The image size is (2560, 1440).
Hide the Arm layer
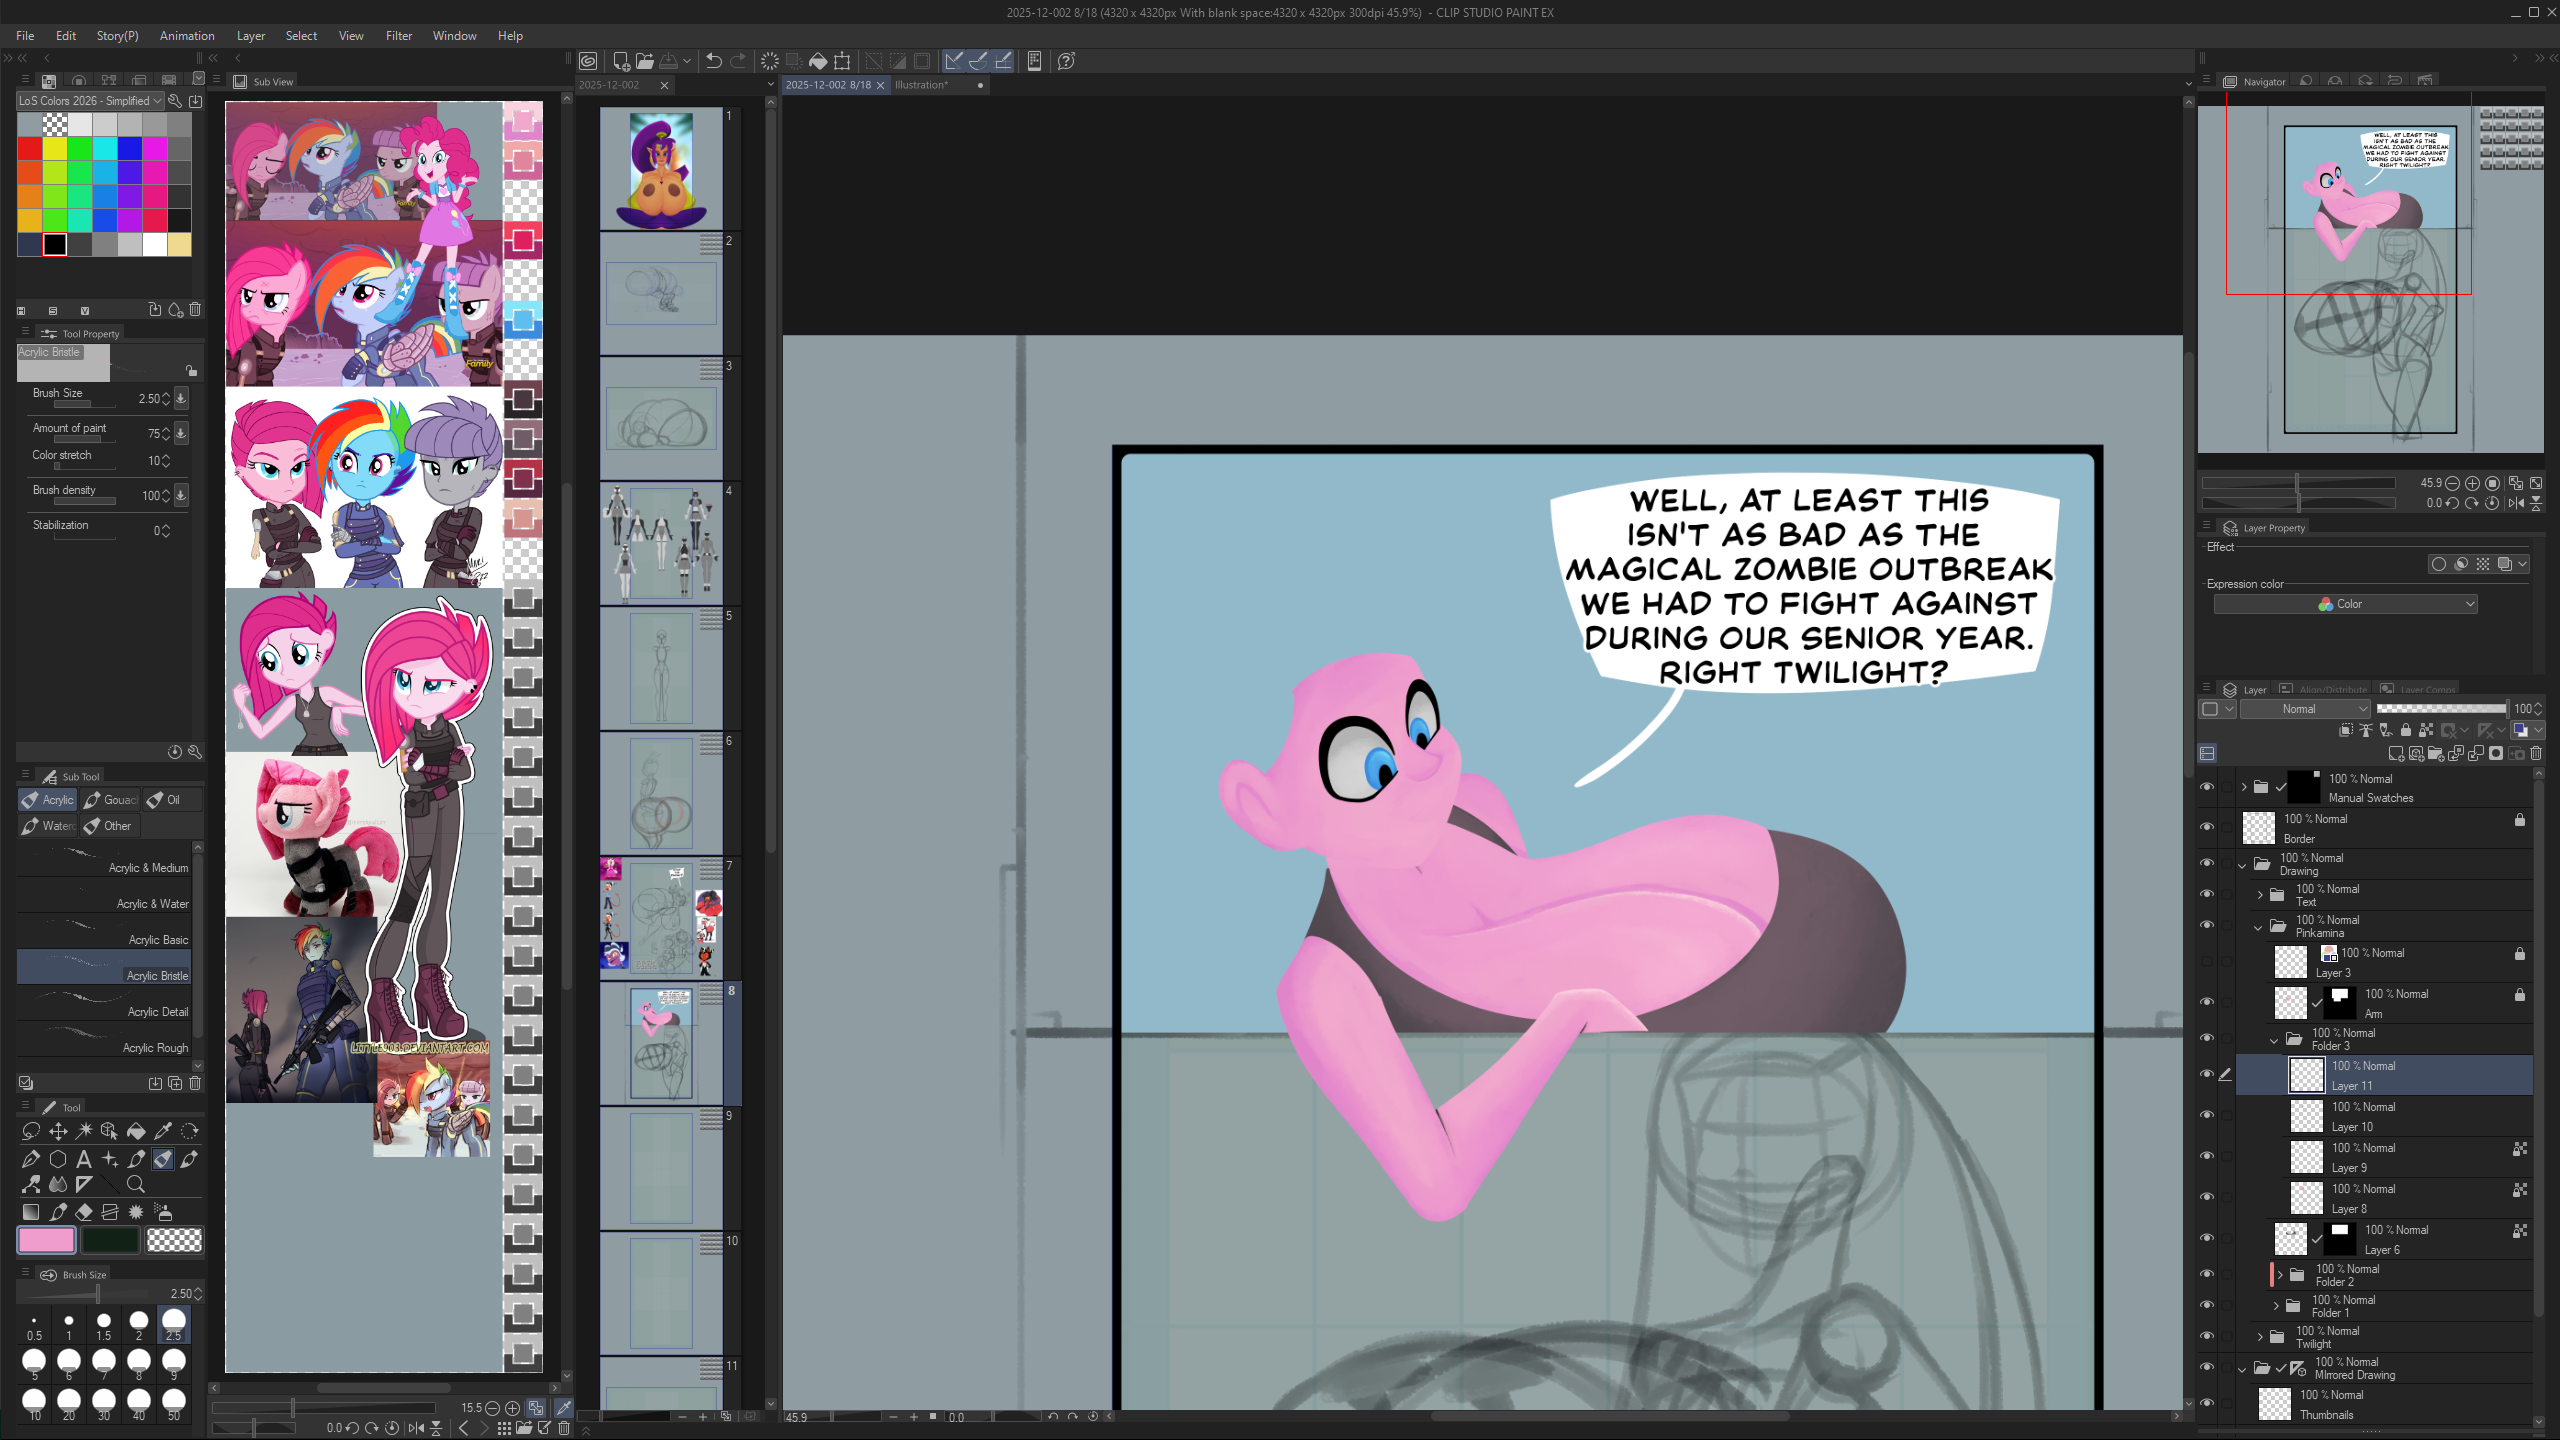(x=2207, y=1002)
